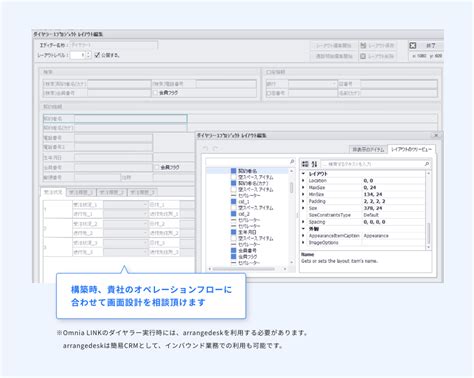Click the SizeConstraintsType value "Default"
The width and height of the screenshot is (474, 378).
pos(371,215)
